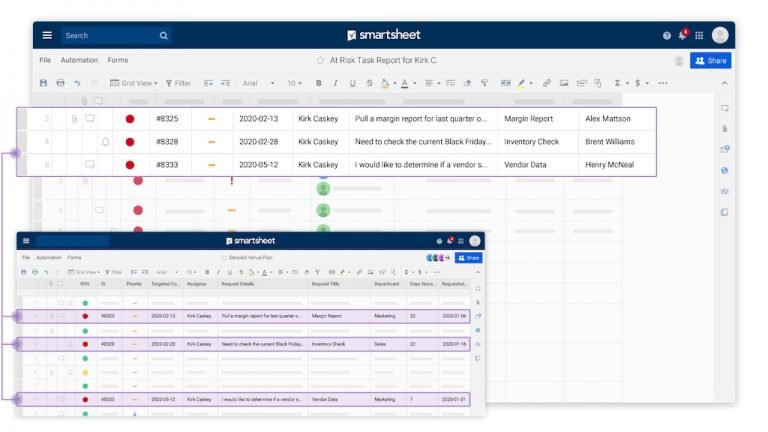
Task: Toggle underline formatting in main toolbar
Action: pyautogui.click(x=352, y=83)
